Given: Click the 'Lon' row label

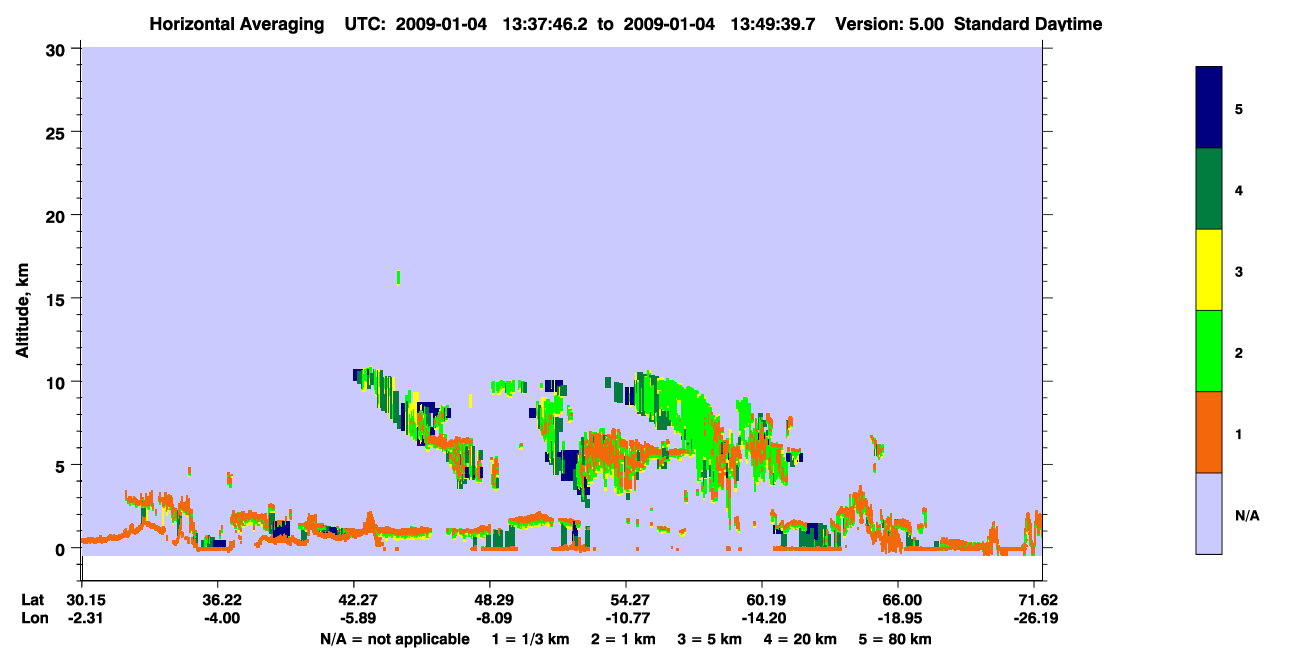Looking at the screenshot, I should (33, 618).
